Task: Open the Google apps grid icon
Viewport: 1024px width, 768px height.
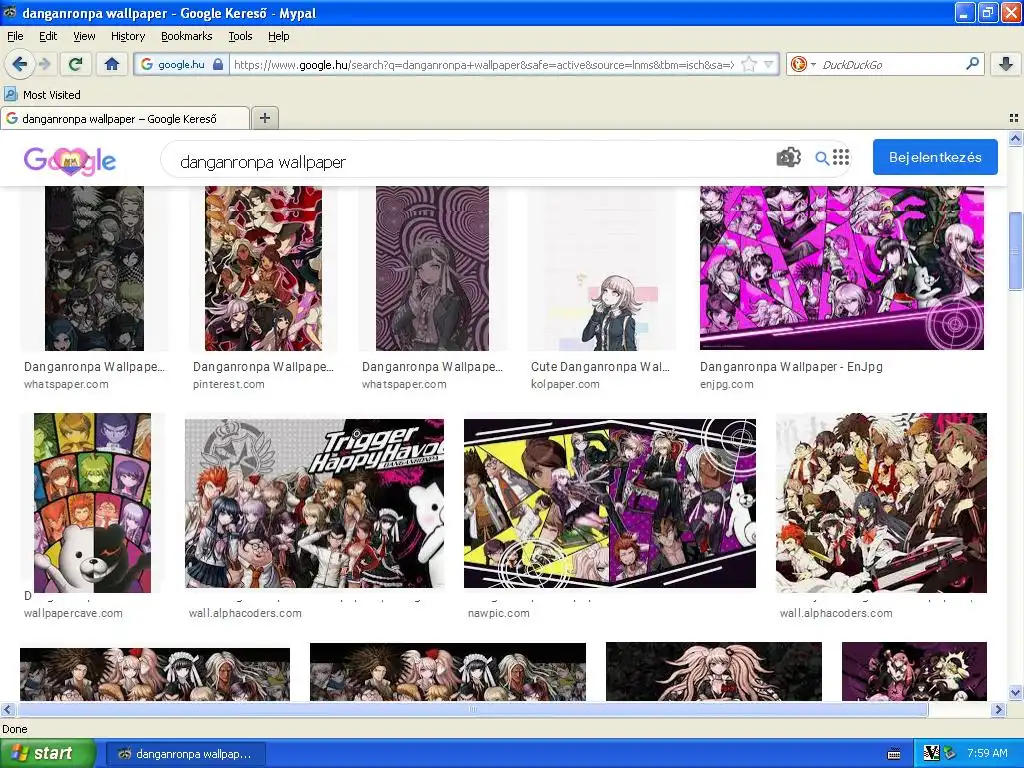Action: 841,157
